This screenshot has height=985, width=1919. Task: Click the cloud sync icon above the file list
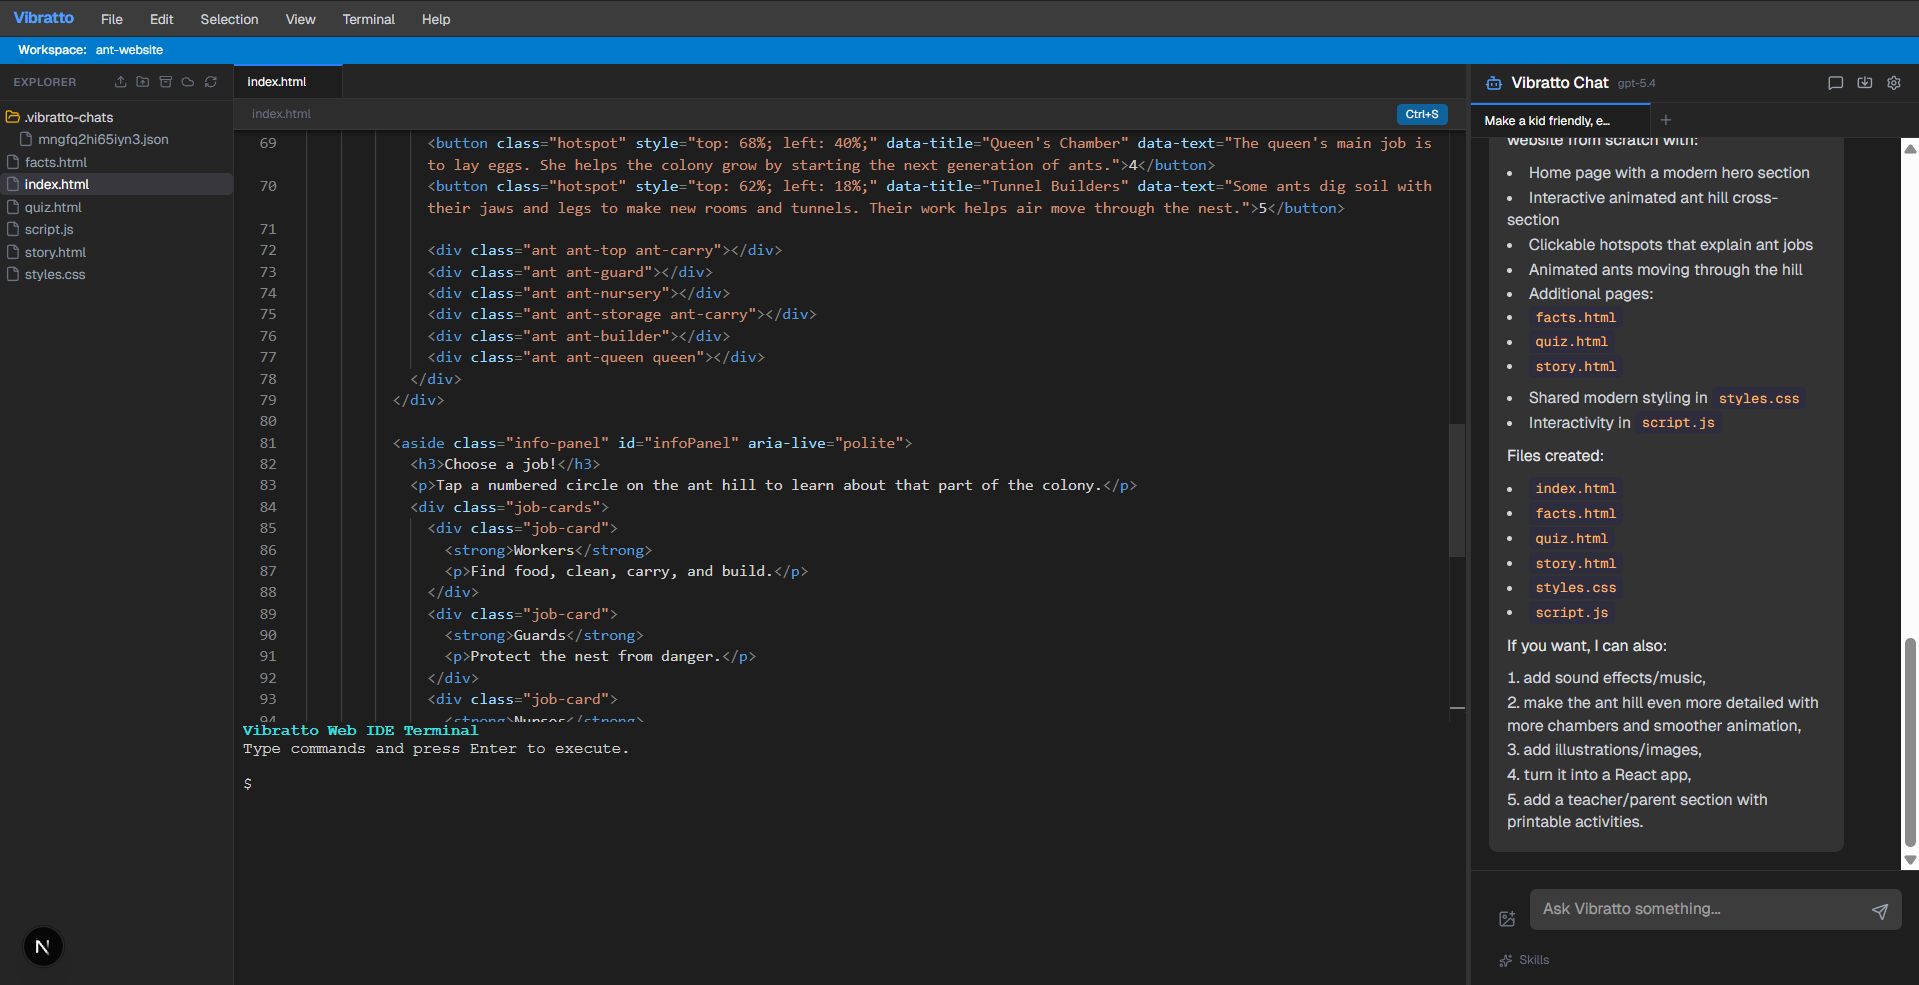click(x=187, y=82)
